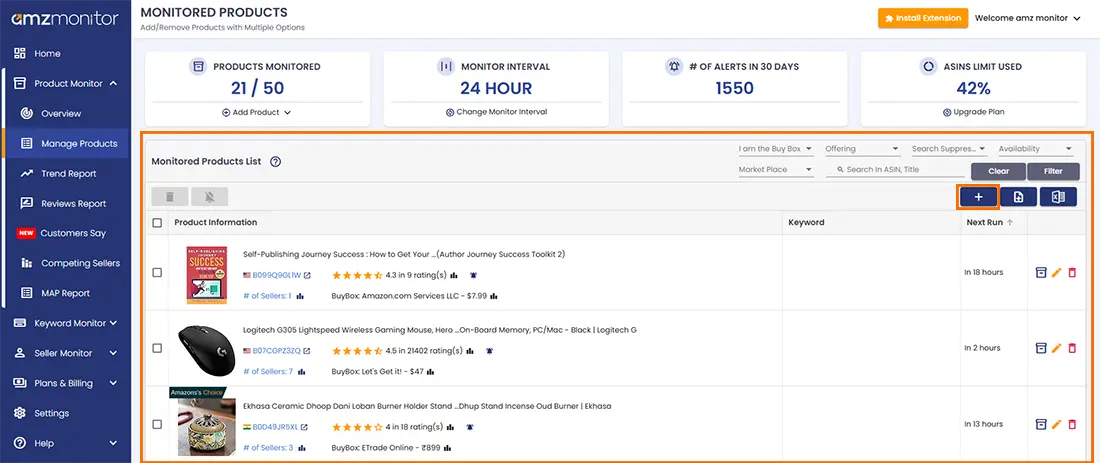The height and width of the screenshot is (463, 1100).
Task: Archive the Logitech G305 mouse product
Action: click(1041, 348)
